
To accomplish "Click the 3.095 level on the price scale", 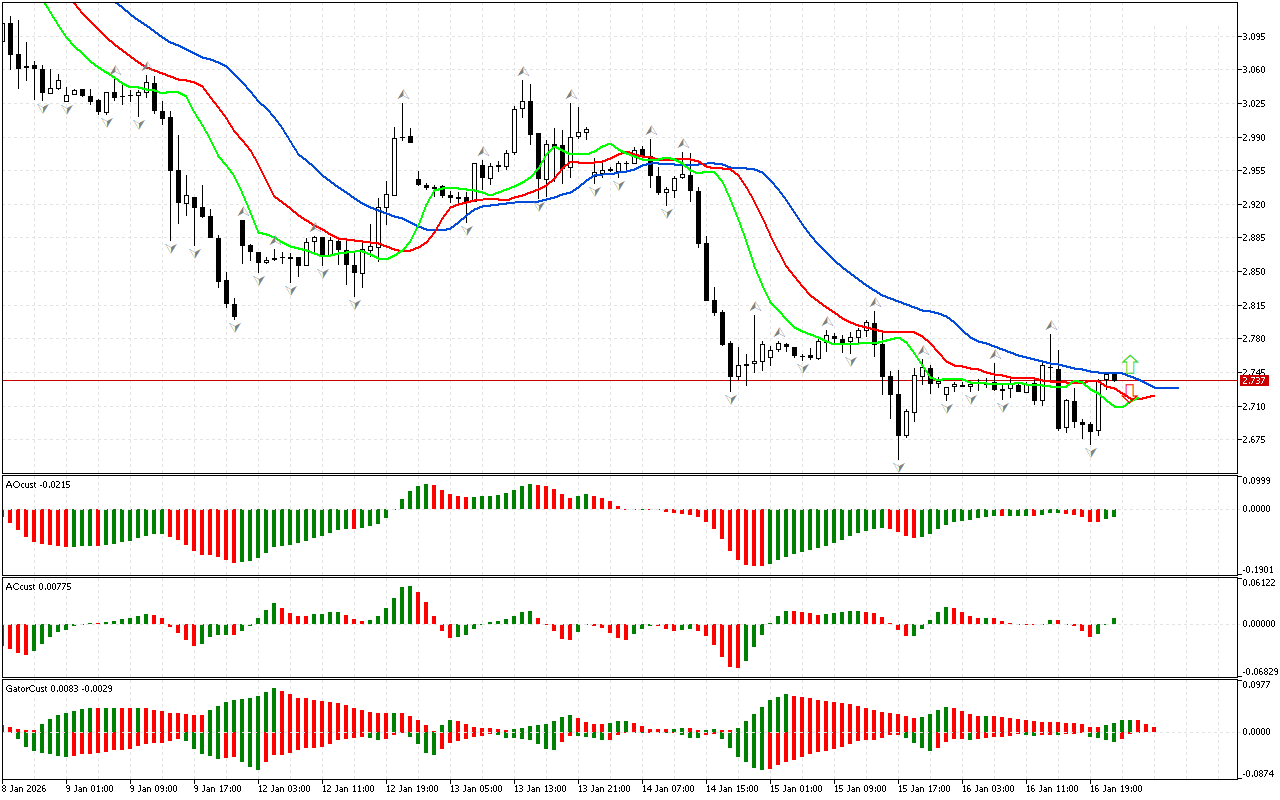I will (1253, 36).
